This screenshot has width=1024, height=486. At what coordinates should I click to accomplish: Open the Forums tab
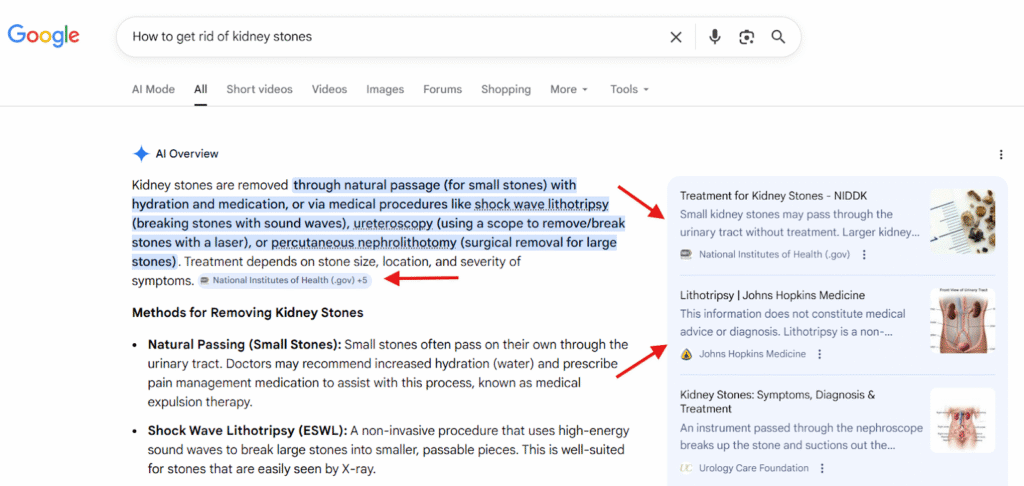click(x=442, y=89)
